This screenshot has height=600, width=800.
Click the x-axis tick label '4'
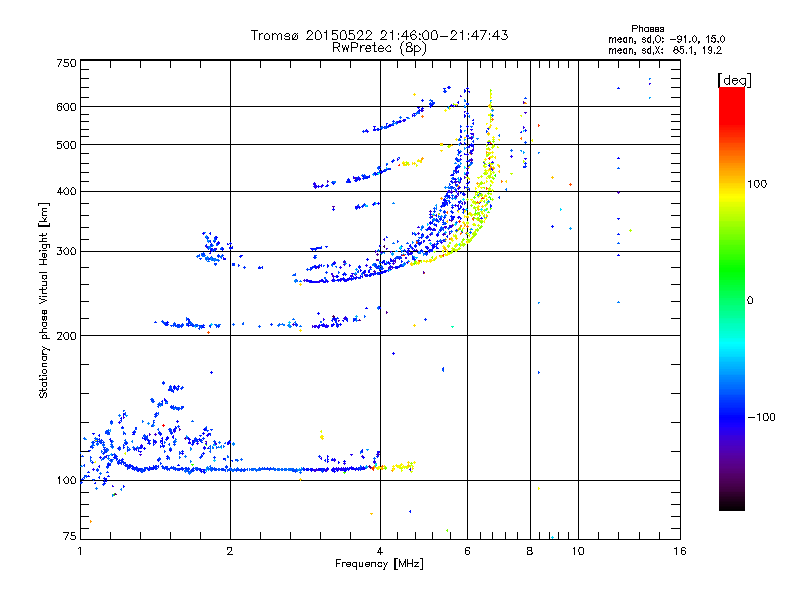click(x=380, y=551)
